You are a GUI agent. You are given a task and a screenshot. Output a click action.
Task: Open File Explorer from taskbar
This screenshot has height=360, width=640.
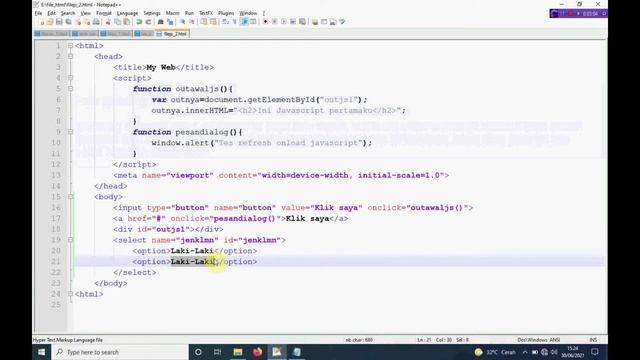tap(238, 352)
